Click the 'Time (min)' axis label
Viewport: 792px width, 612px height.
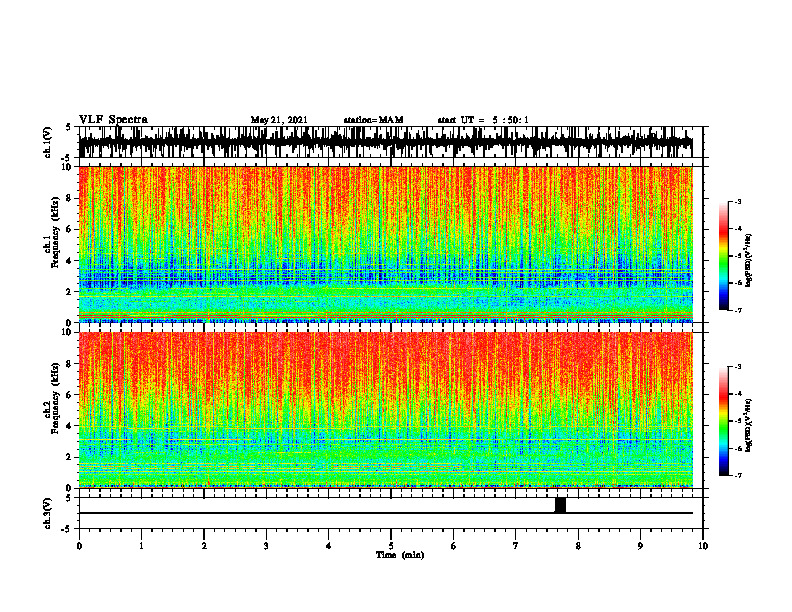[400, 555]
